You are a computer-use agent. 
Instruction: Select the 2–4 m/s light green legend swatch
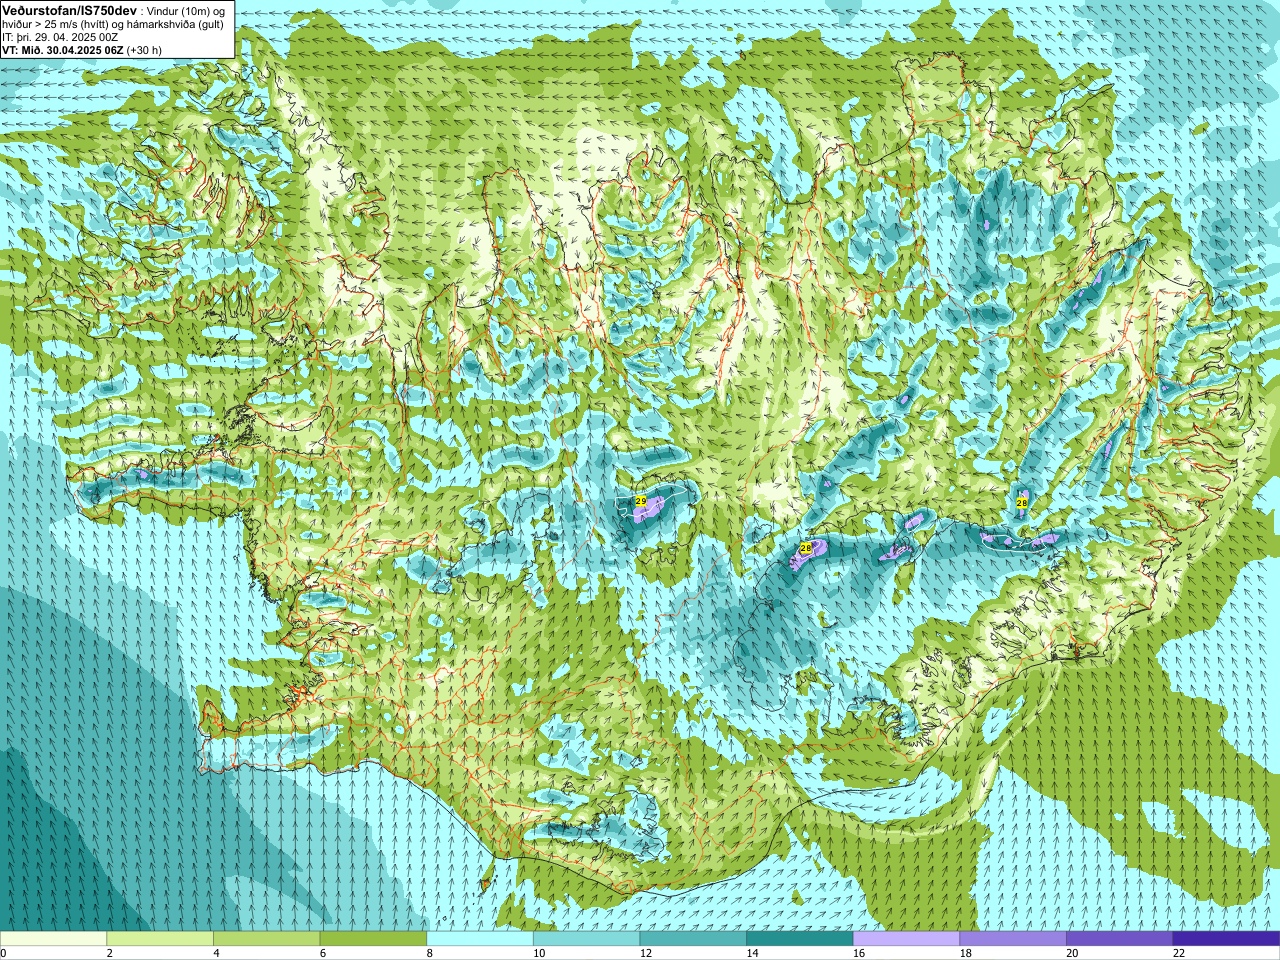(160, 939)
